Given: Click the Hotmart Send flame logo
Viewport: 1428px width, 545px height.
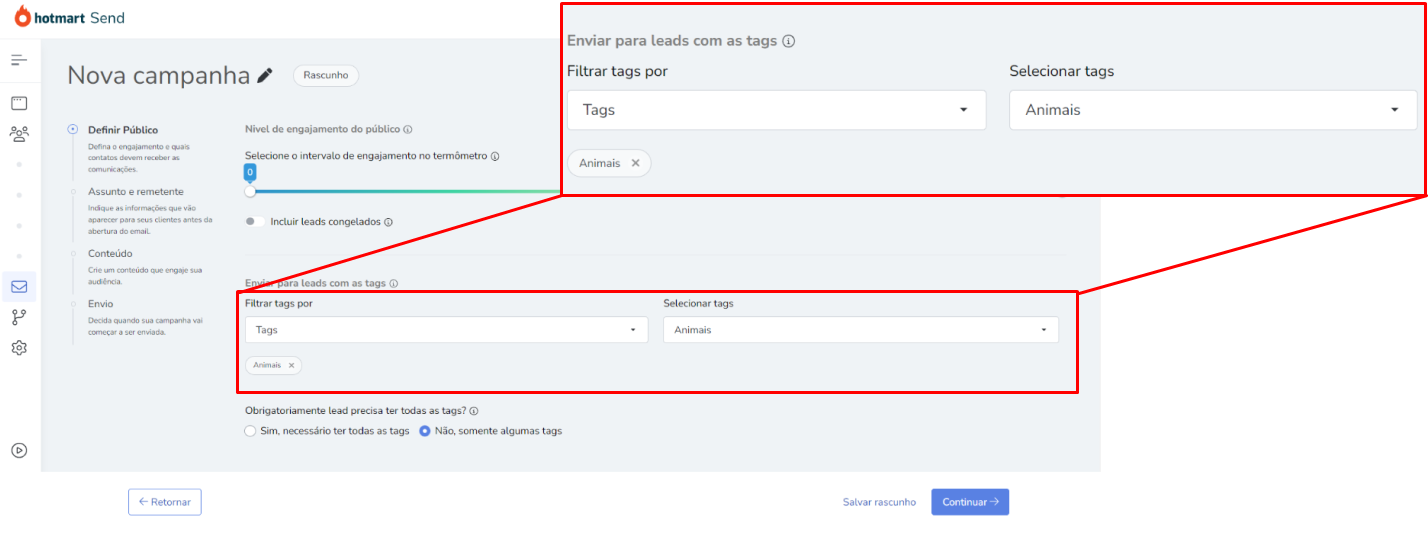Looking at the screenshot, I should [x=22, y=16].
